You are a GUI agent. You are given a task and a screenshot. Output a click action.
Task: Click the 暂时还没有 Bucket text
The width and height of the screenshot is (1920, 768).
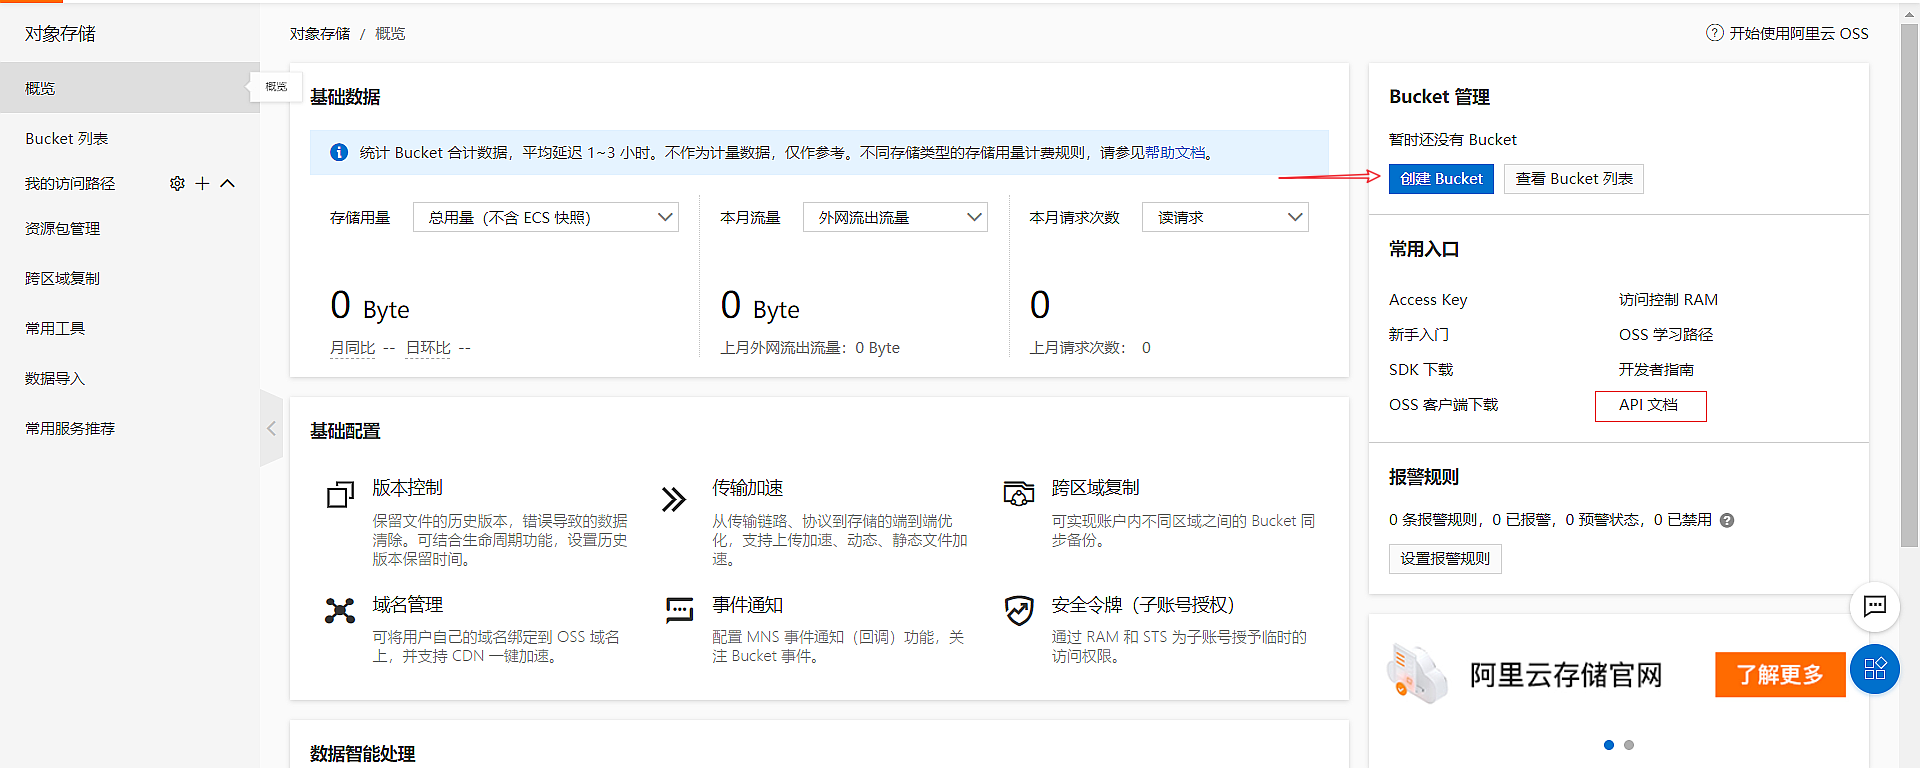point(1453,140)
